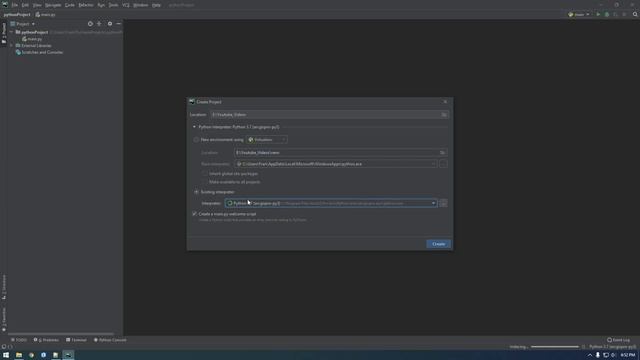
Task: Close the Create Project dialog
Action: tap(445, 102)
